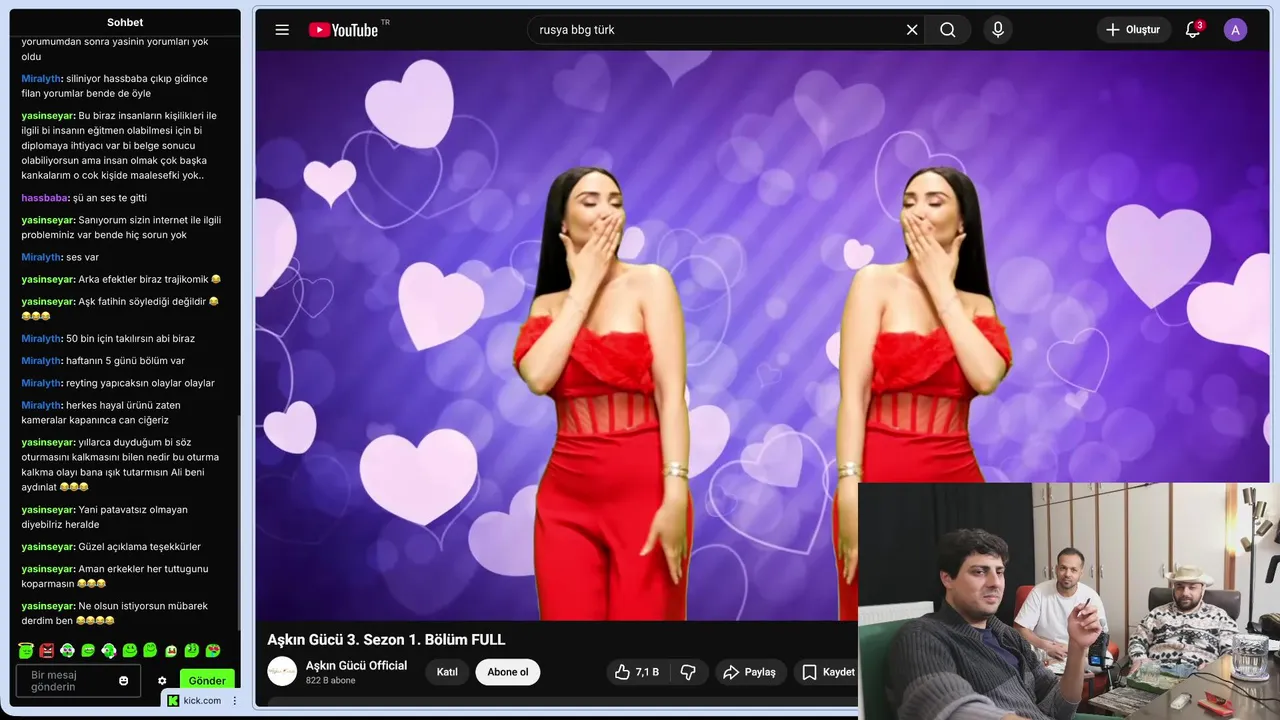1280x720 pixels.
Task: Click the Sohbet chat panel header
Action: pos(125,22)
